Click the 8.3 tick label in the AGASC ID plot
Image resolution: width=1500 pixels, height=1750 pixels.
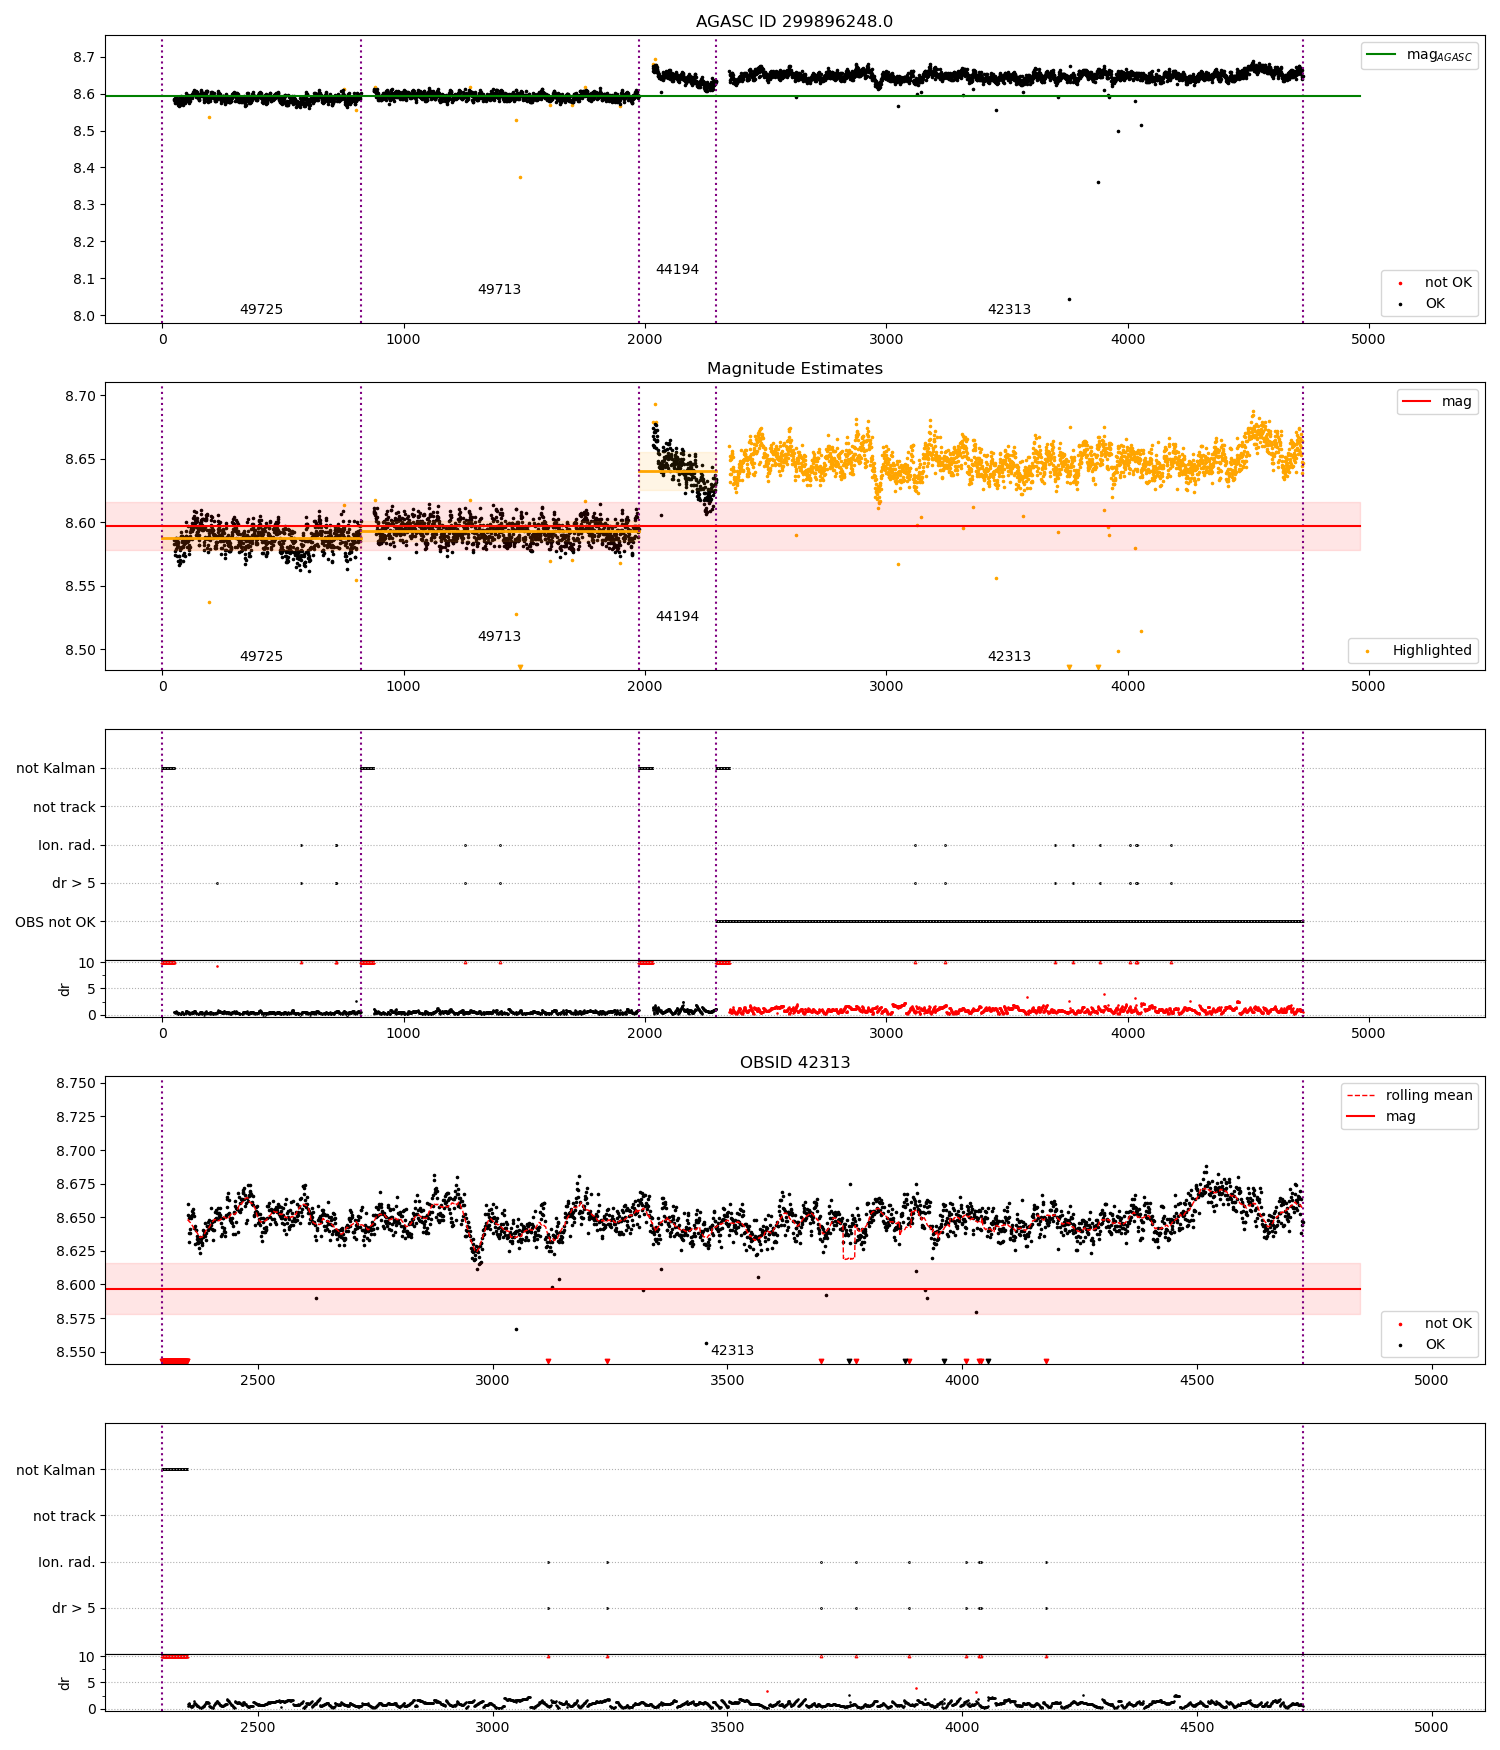coord(84,205)
